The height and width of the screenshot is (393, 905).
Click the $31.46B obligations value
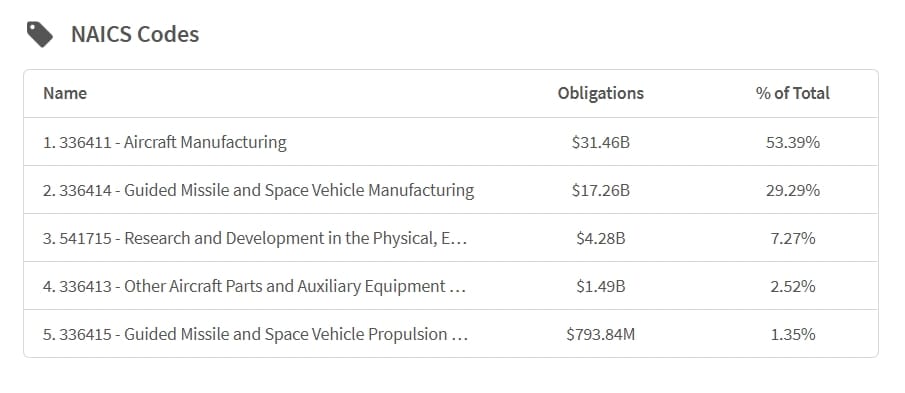point(601,142)
